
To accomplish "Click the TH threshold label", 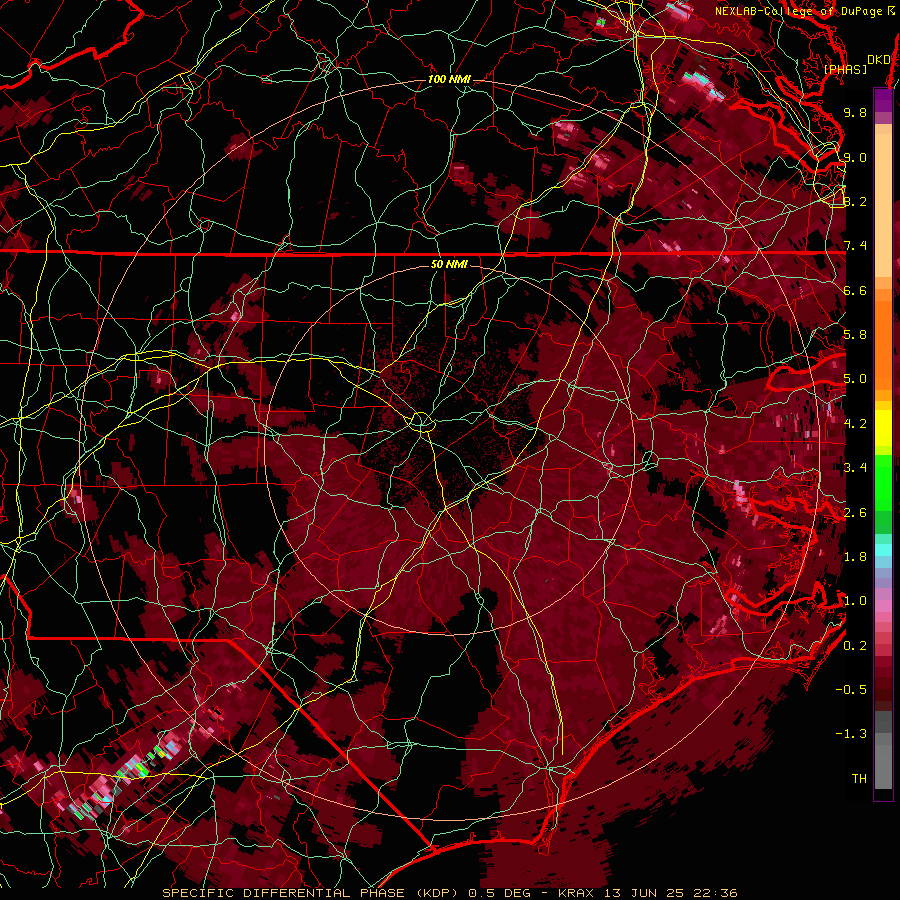I will pyautogui.click(x=859, y=779).
